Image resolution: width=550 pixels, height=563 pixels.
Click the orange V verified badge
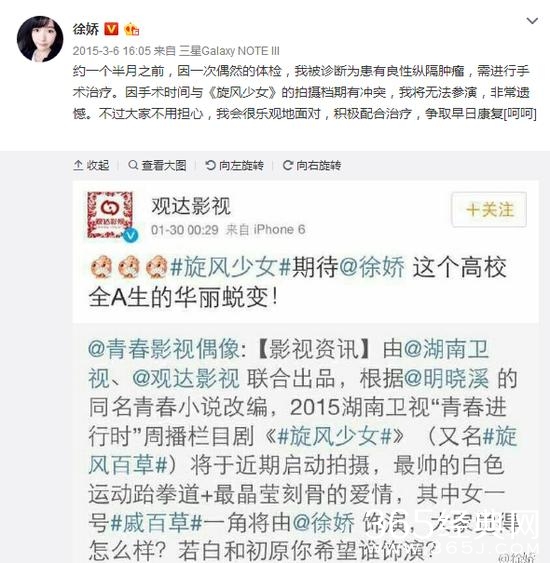(x=111, y=29)
